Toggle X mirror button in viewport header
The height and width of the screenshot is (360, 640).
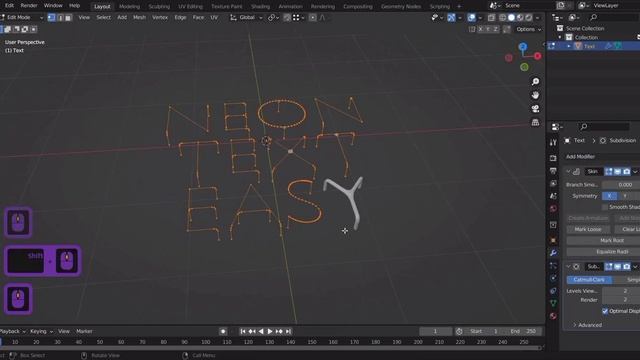(x=480, y=29)
